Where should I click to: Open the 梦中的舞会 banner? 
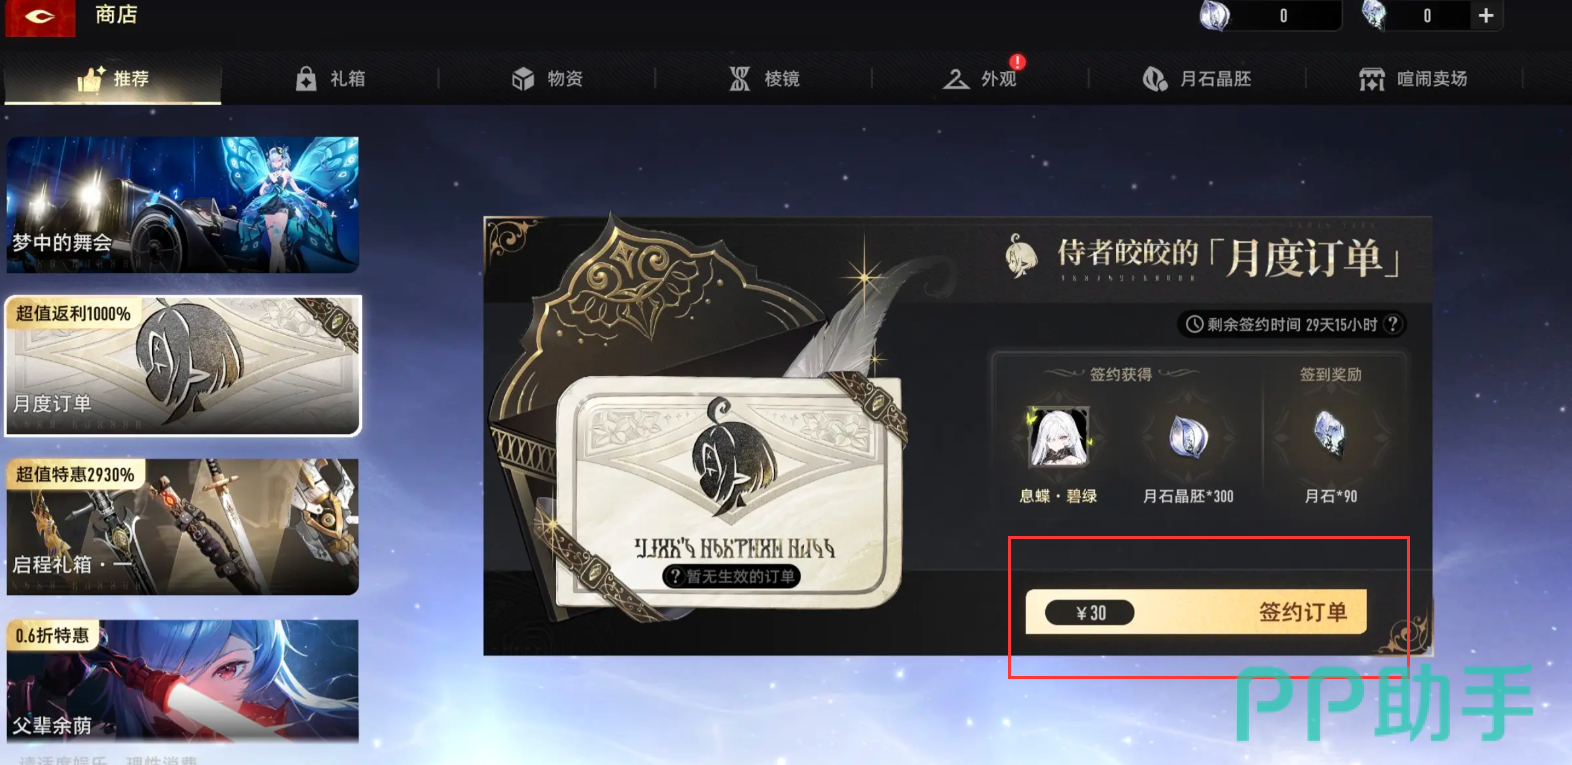point(183,205)
